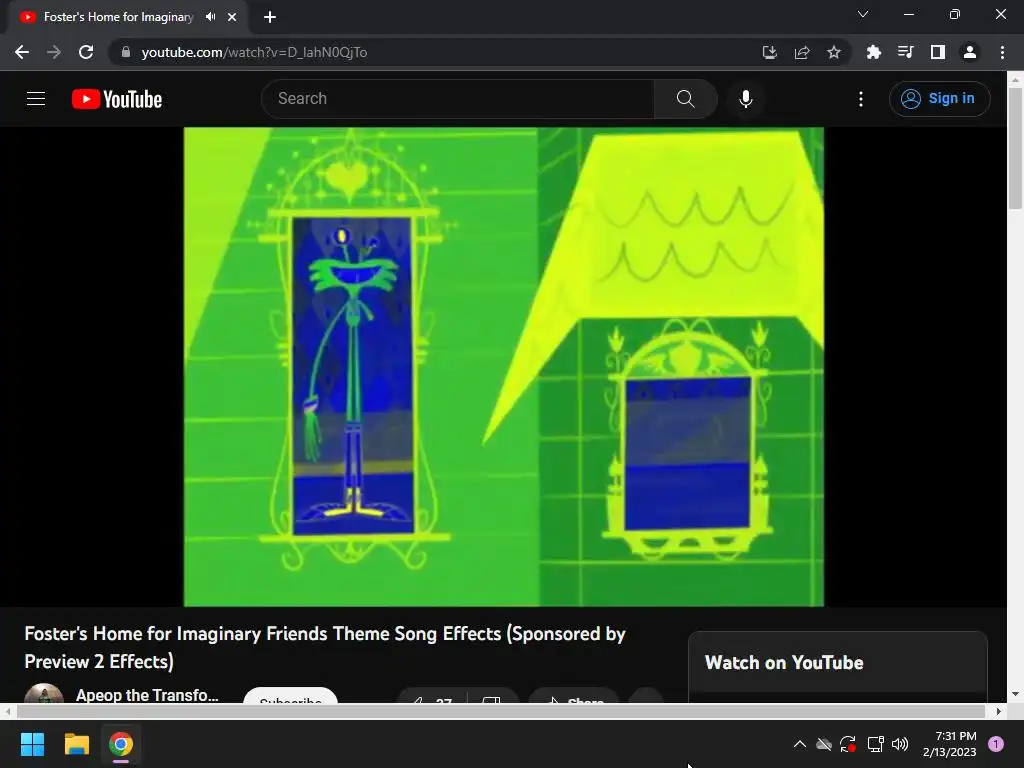Viewport: 1024px width, 768px height.
Task: Click the video player to pause
Action: click(x=504, y=366)
